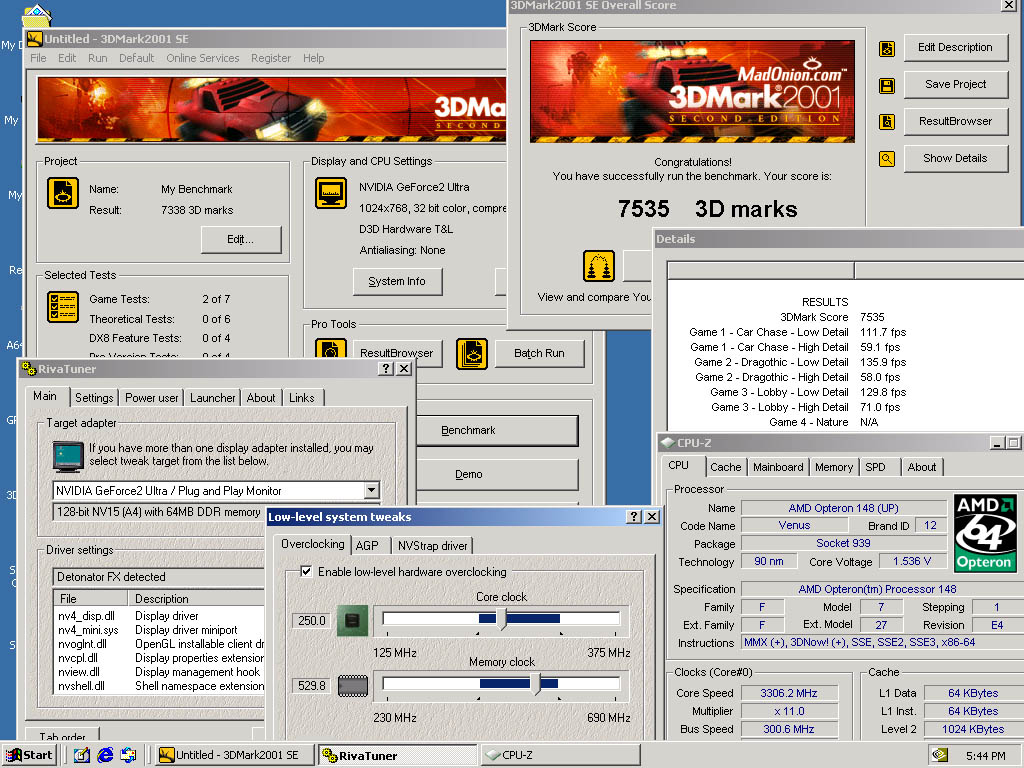1024x768 pixels.
Task: Click the taskbar clock showing 5:44 PM
Action: pos(985,756)
